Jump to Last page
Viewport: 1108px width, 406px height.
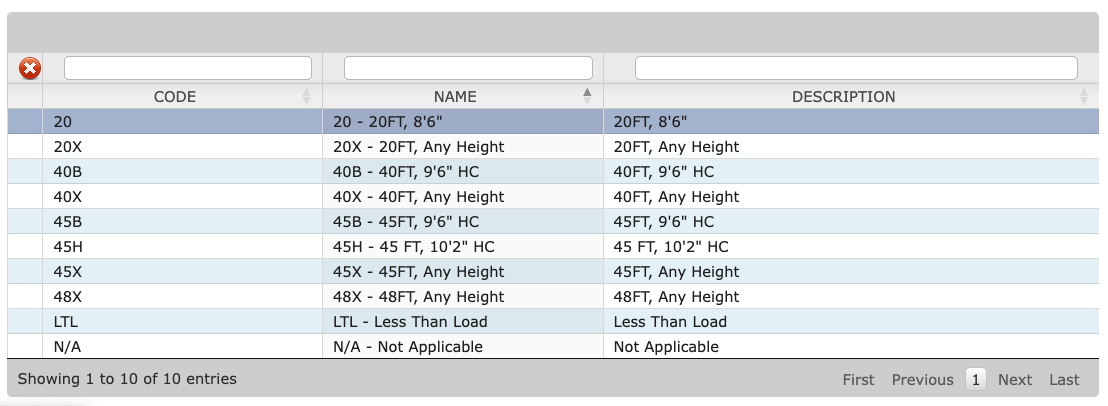[x=1064, y=380]
